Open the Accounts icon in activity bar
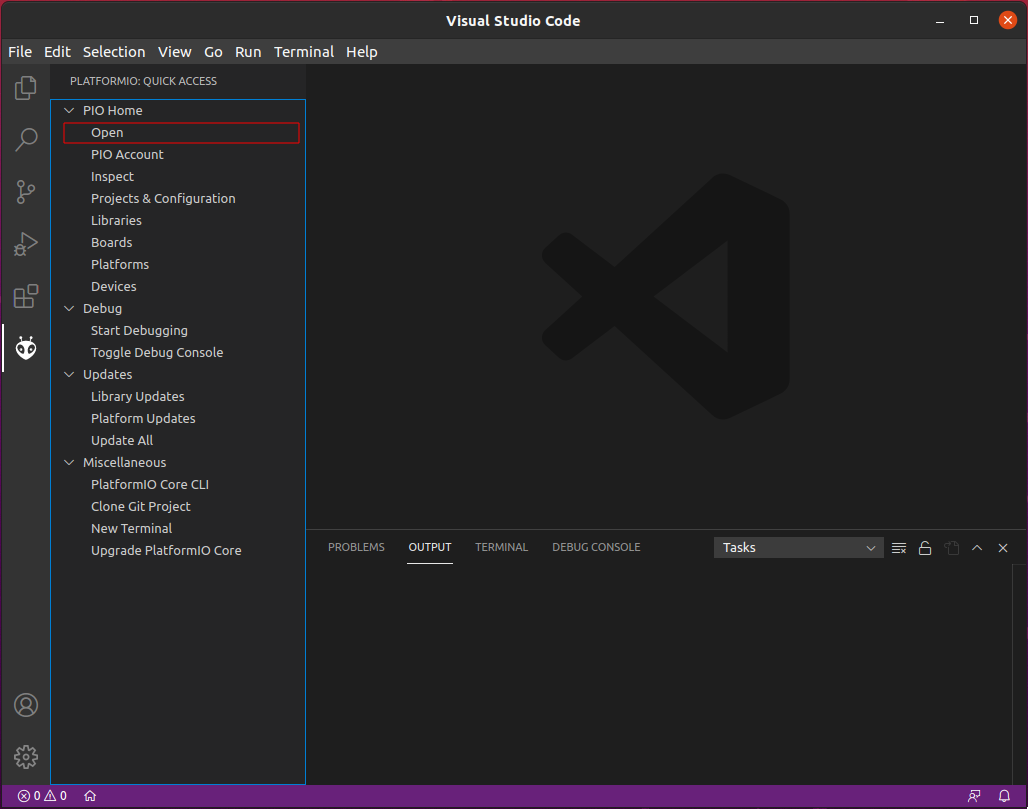The image size is (1028, 809). [x=26, y=705]
